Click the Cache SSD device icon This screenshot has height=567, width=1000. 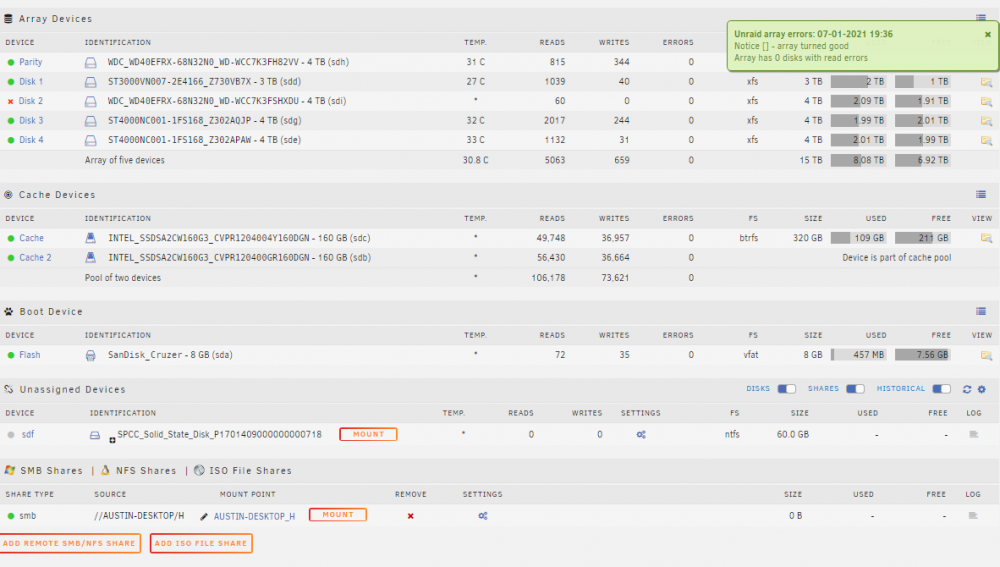[x=91, y=238]
